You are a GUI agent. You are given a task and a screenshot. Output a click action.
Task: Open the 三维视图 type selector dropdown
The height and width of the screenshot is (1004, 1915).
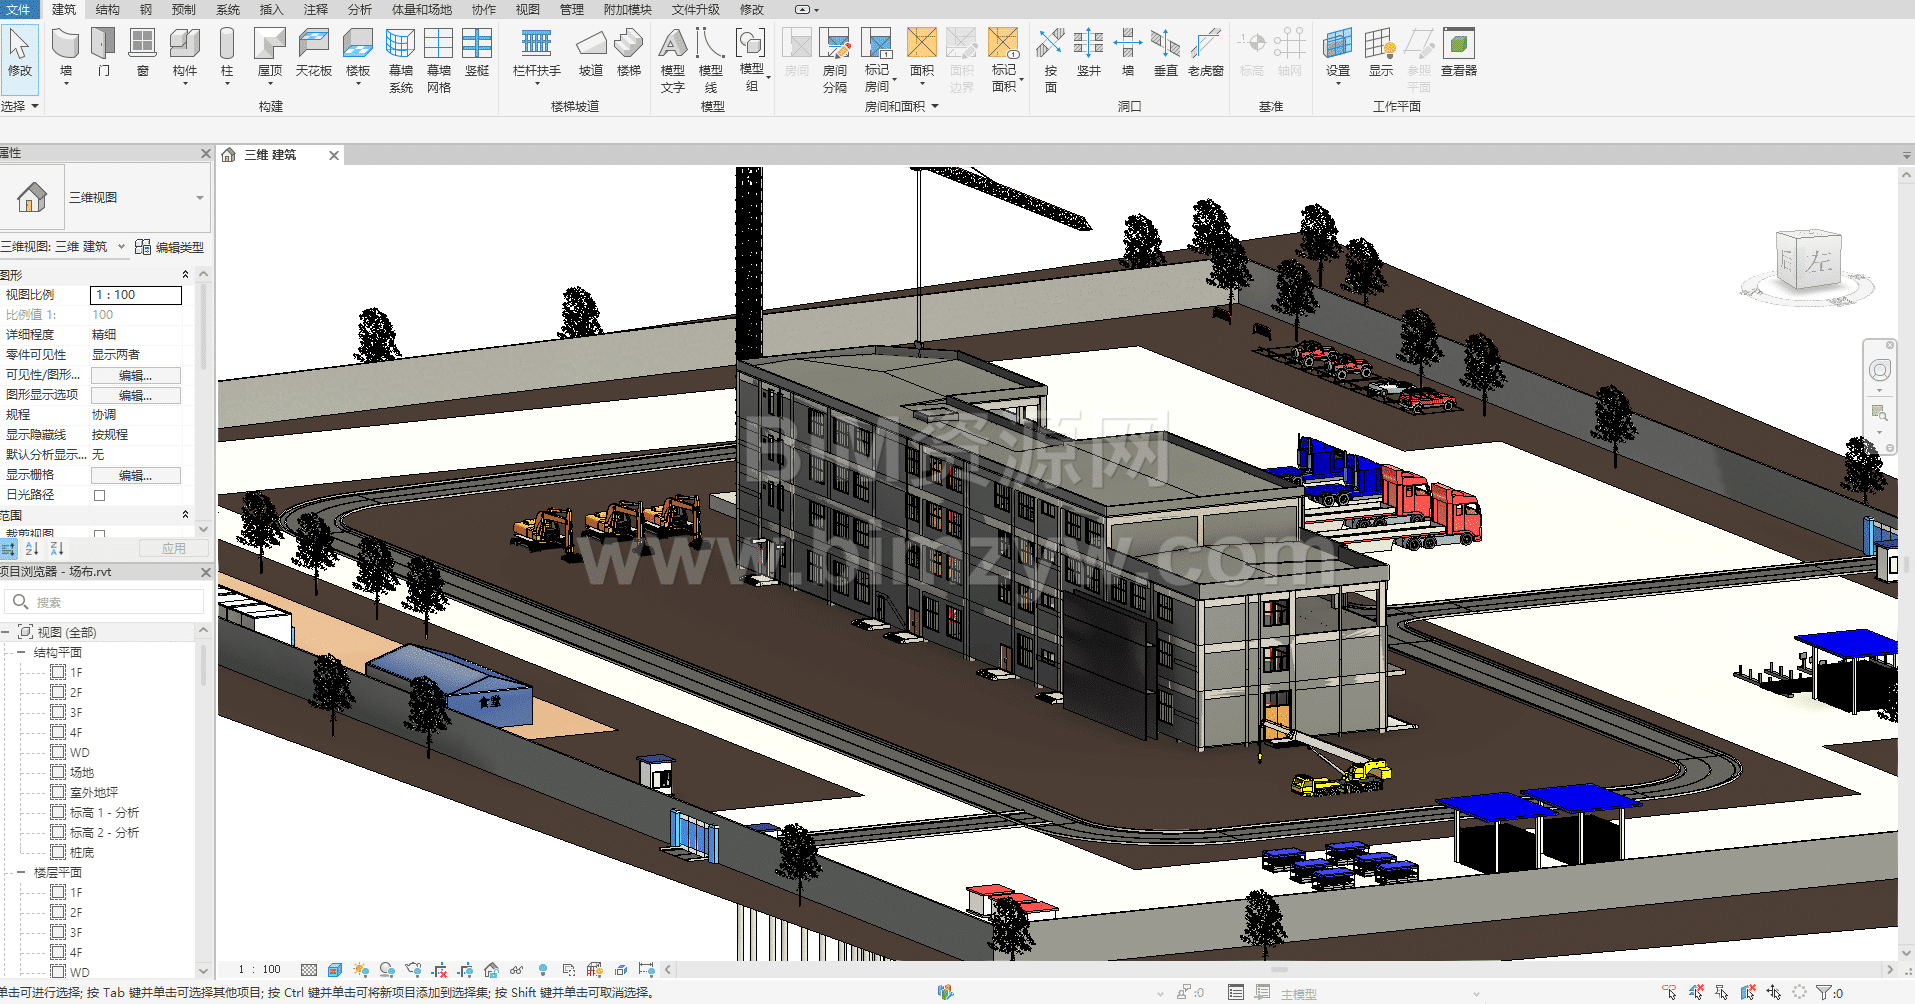point(199,198)
